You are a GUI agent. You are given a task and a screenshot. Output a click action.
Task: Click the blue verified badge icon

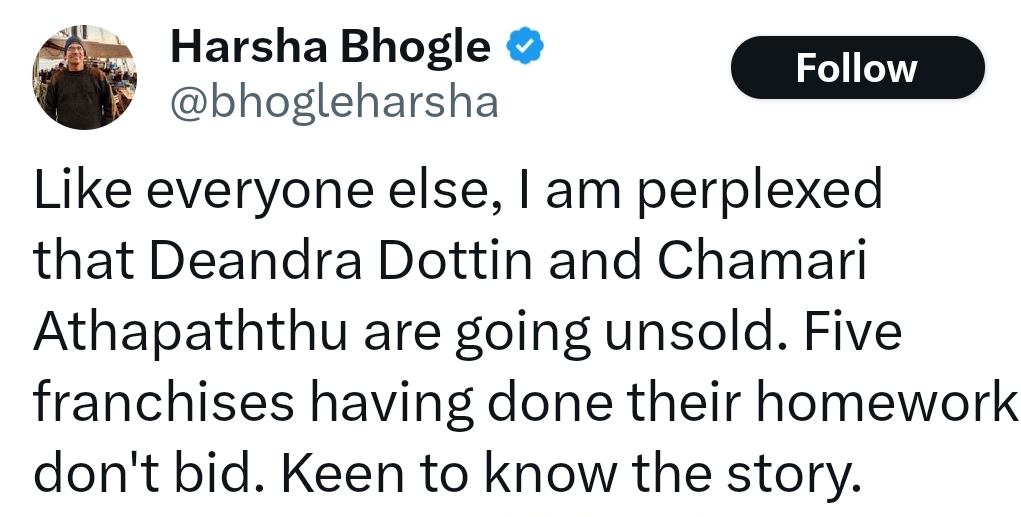tap(525, 46)
